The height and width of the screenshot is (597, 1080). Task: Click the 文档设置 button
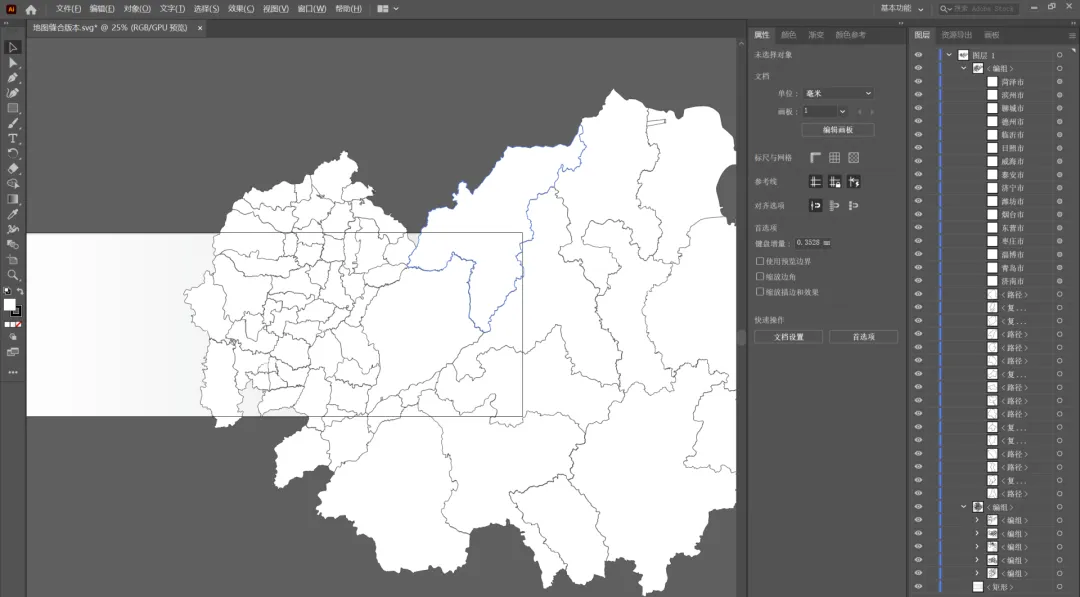click(789, 337)
